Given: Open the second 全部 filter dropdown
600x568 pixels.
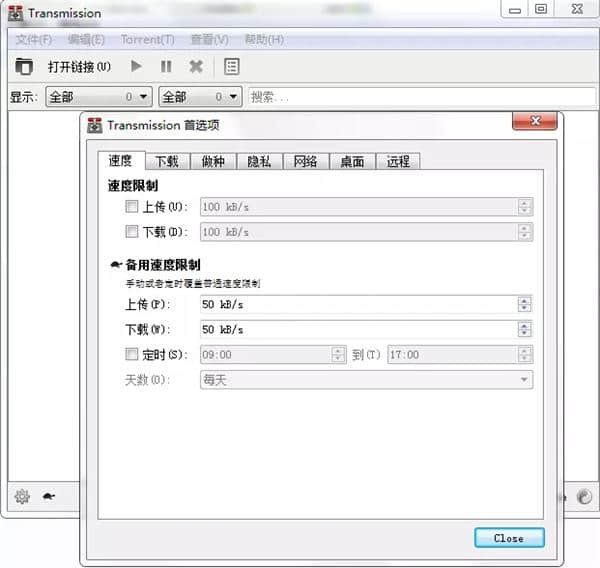Looking at the screenshot, I should click(200, 96).
